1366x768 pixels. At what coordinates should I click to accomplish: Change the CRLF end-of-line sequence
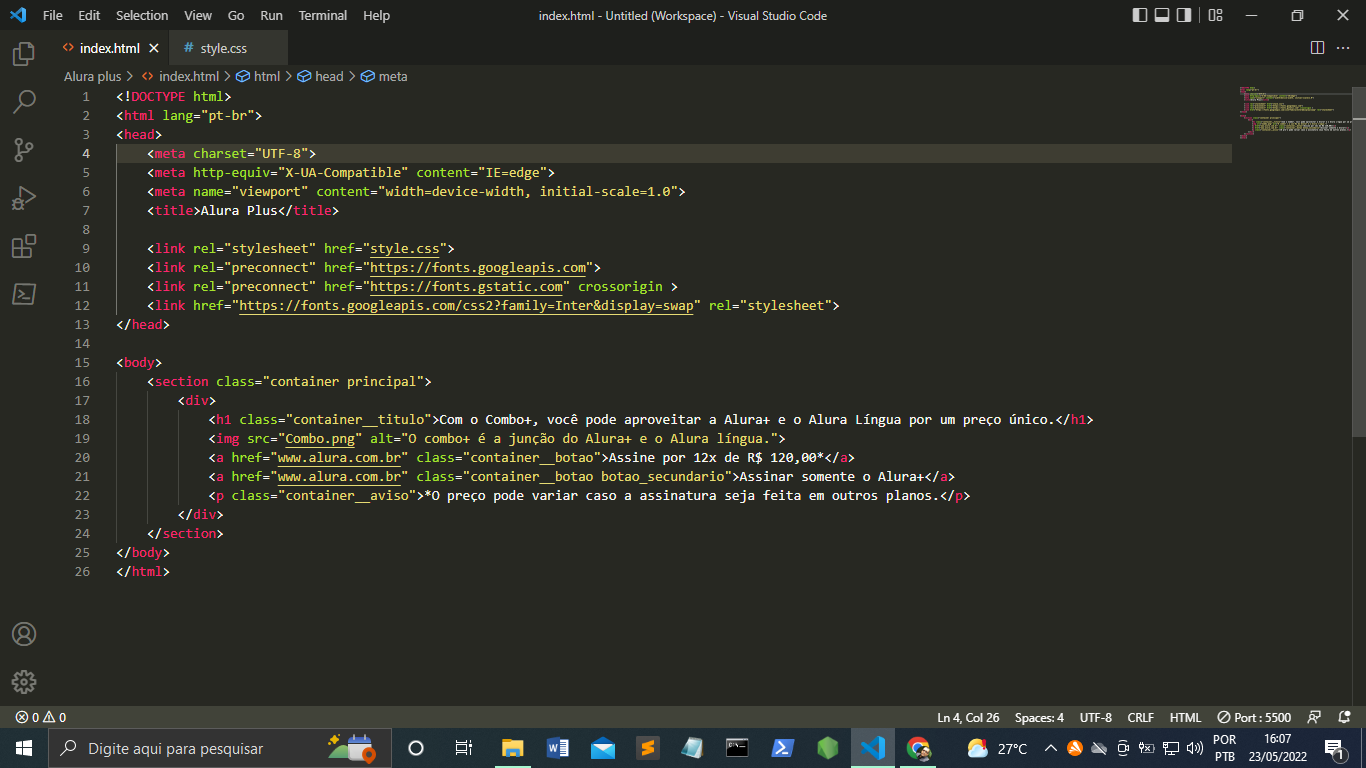pyautogui.click(x=1141, y=717)
